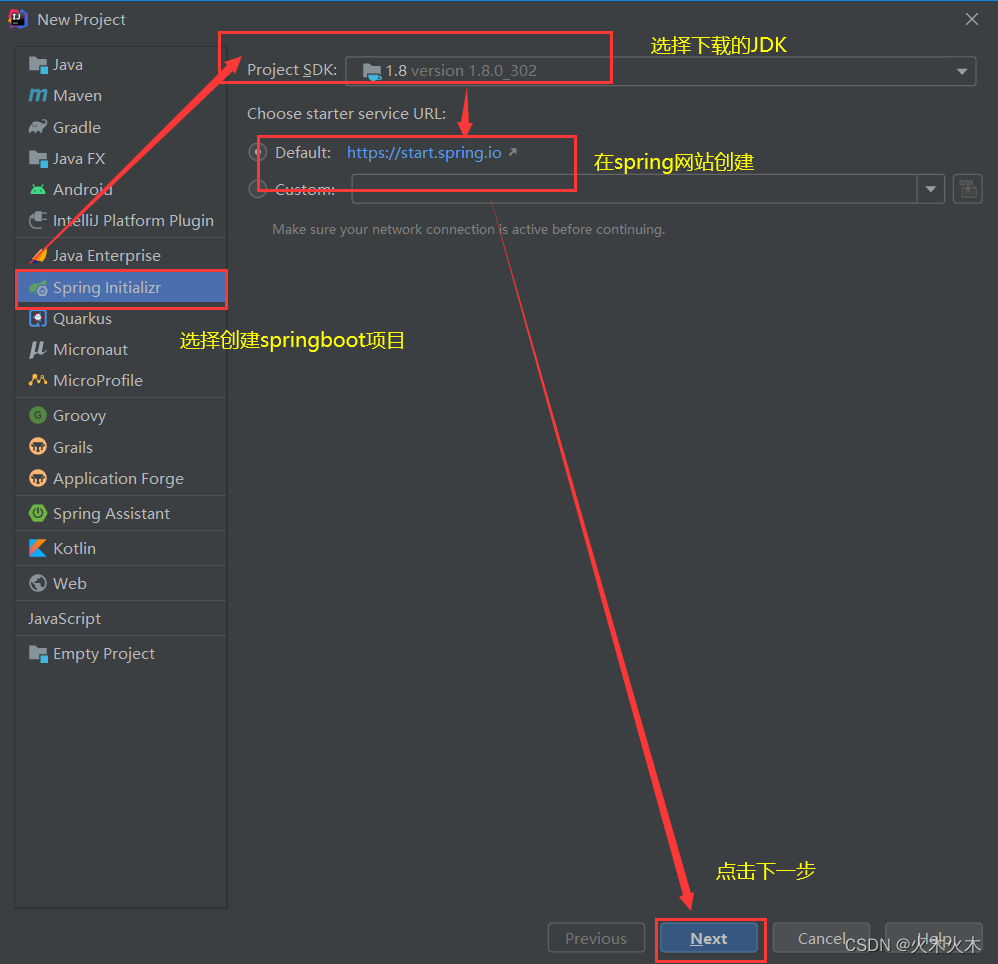Image resolution: width=998 pixels, height=964 pixels.
Task: Click the Previous button
Action: tap(596, 939)
